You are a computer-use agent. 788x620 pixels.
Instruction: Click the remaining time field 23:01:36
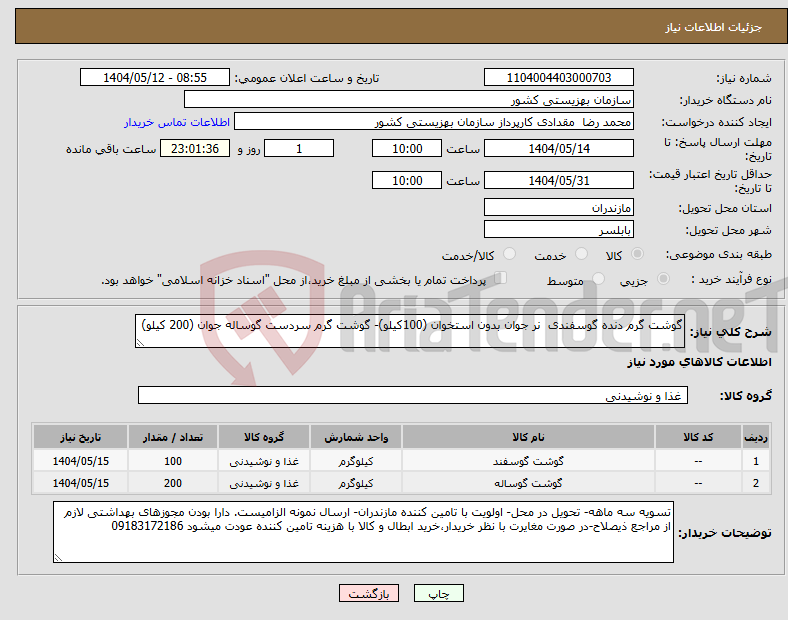[x=195, y=148]
